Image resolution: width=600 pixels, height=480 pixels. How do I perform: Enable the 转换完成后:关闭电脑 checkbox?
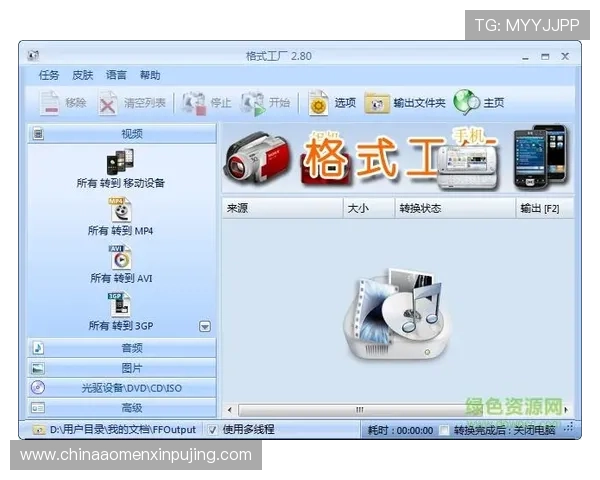(444, 430)
